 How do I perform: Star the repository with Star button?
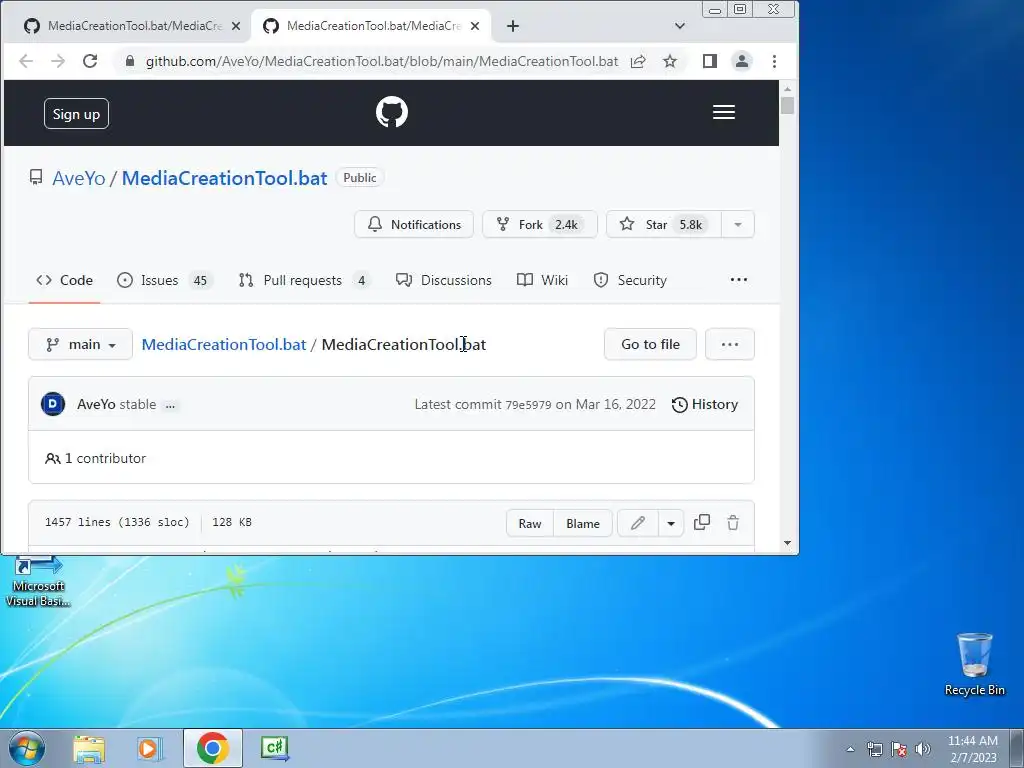(664, 224)
